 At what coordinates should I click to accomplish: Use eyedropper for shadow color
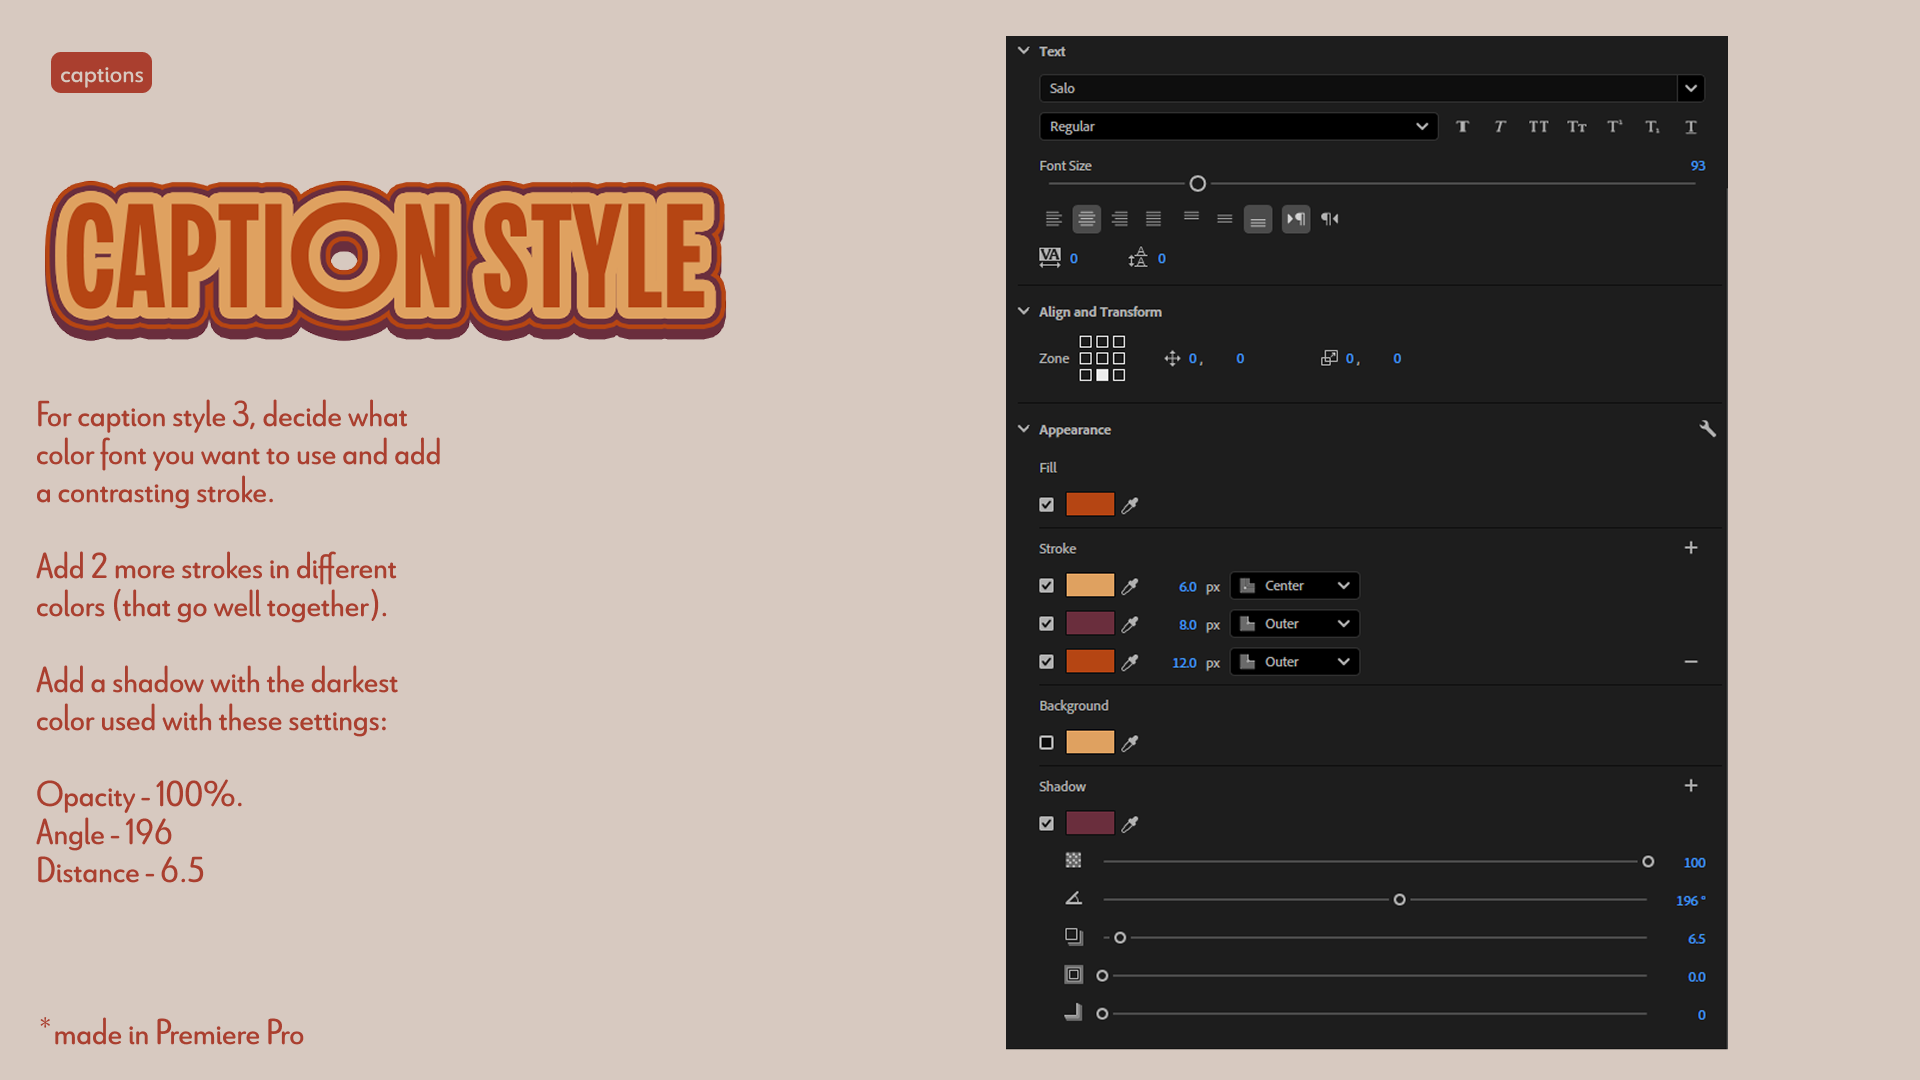(x=1130, y=824)
